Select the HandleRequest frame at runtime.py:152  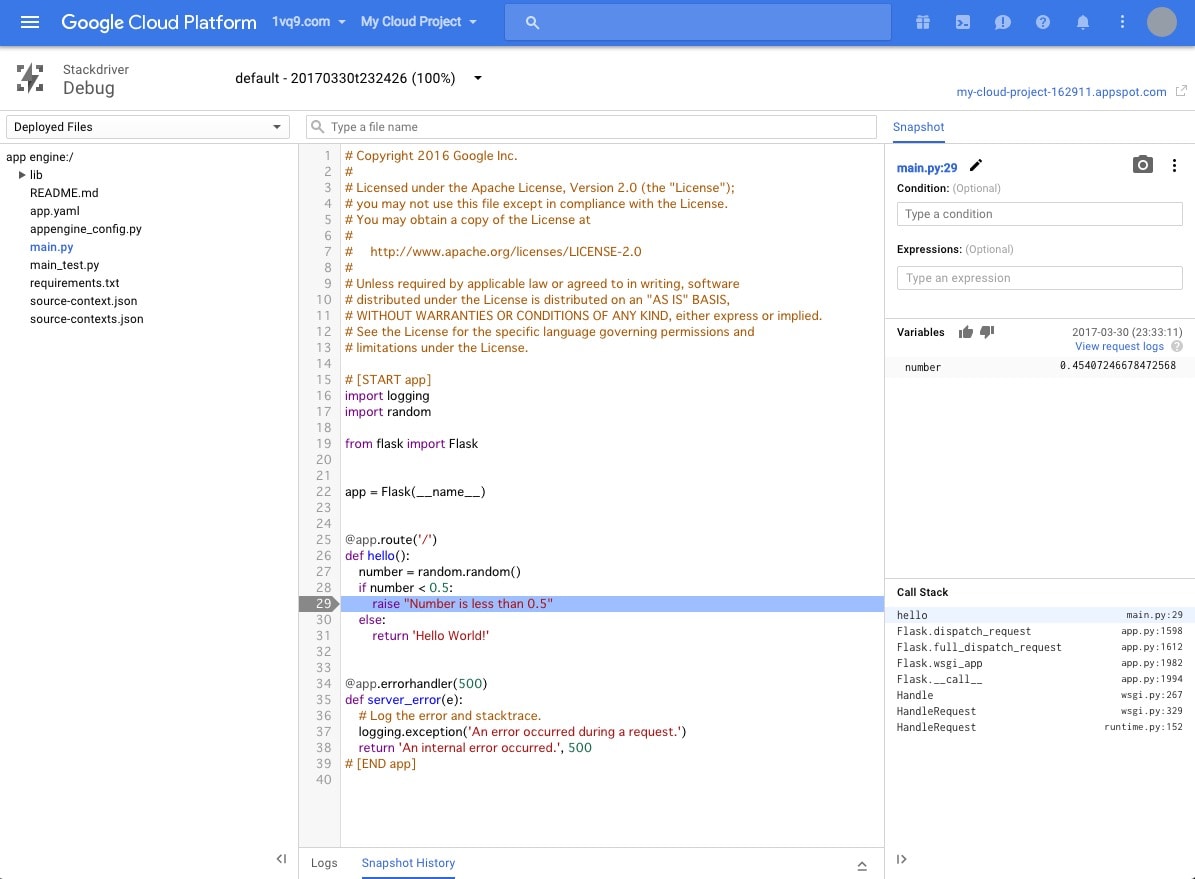tap(1040, 727)
